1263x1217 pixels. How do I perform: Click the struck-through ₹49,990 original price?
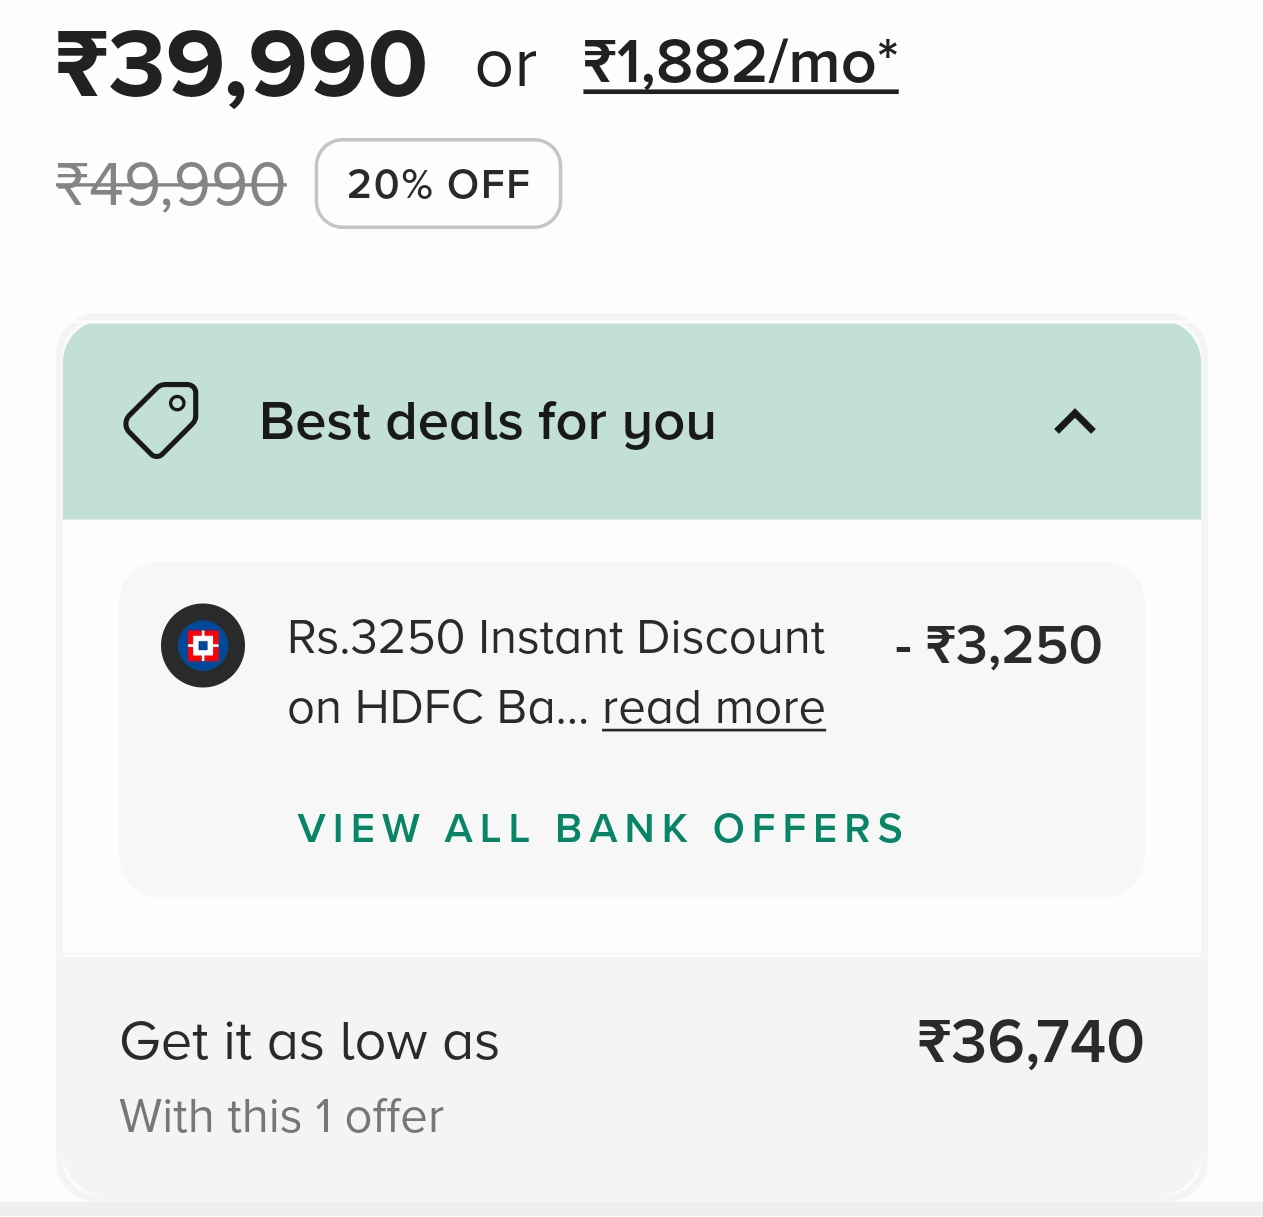click(171, 185)
